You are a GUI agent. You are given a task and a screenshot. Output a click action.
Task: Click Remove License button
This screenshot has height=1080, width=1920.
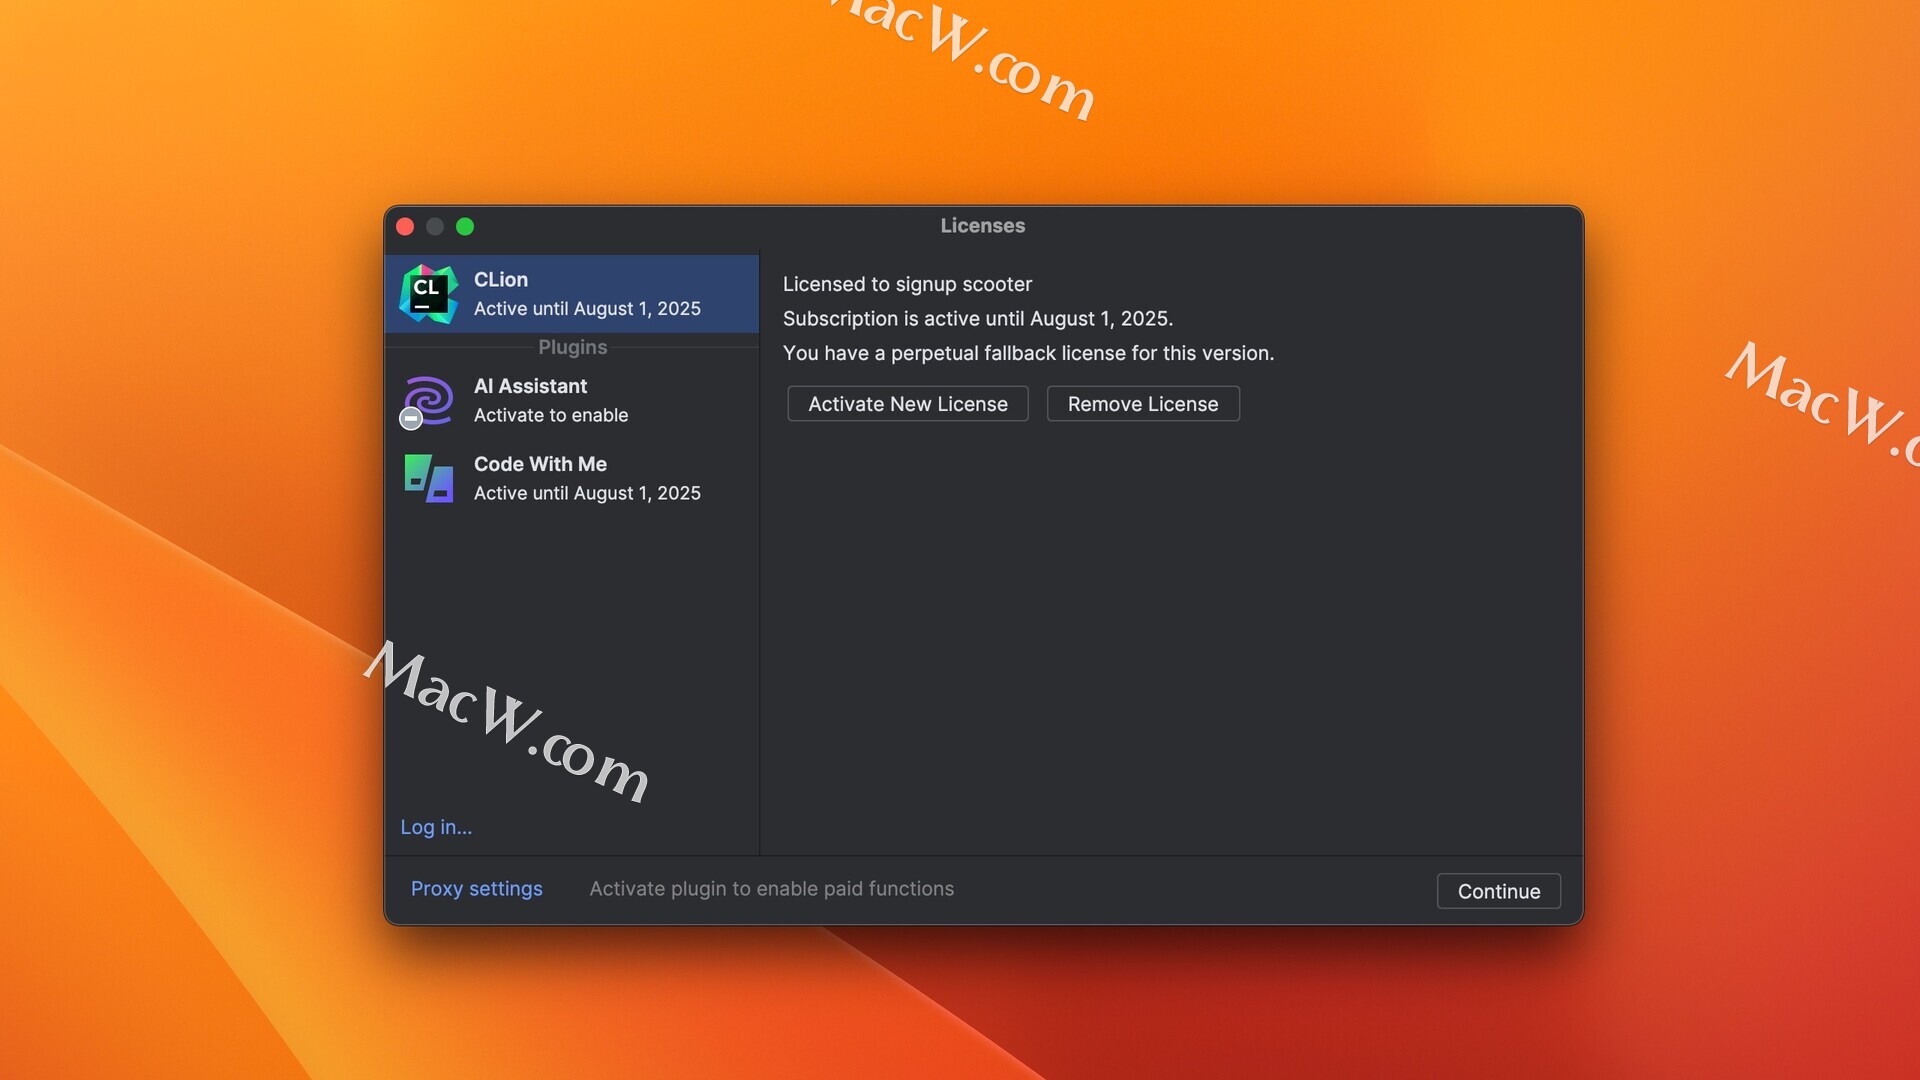tap(1143, 402)
